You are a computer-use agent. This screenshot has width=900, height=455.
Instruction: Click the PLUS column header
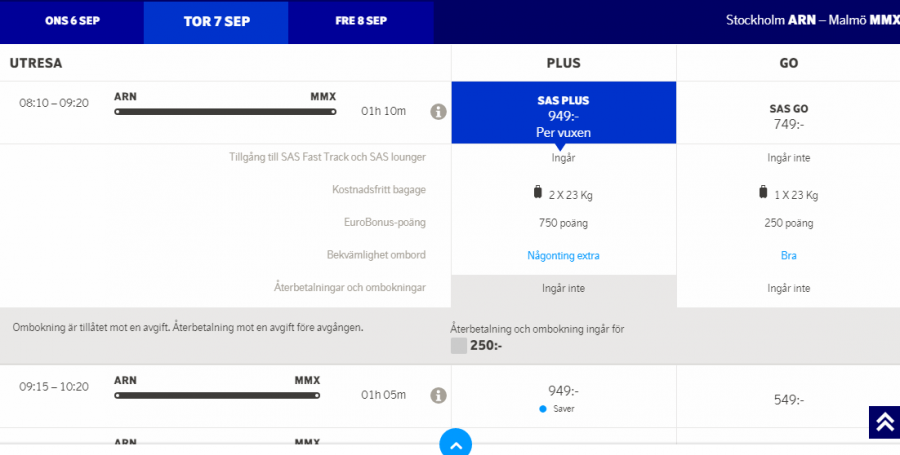(563, 63)
